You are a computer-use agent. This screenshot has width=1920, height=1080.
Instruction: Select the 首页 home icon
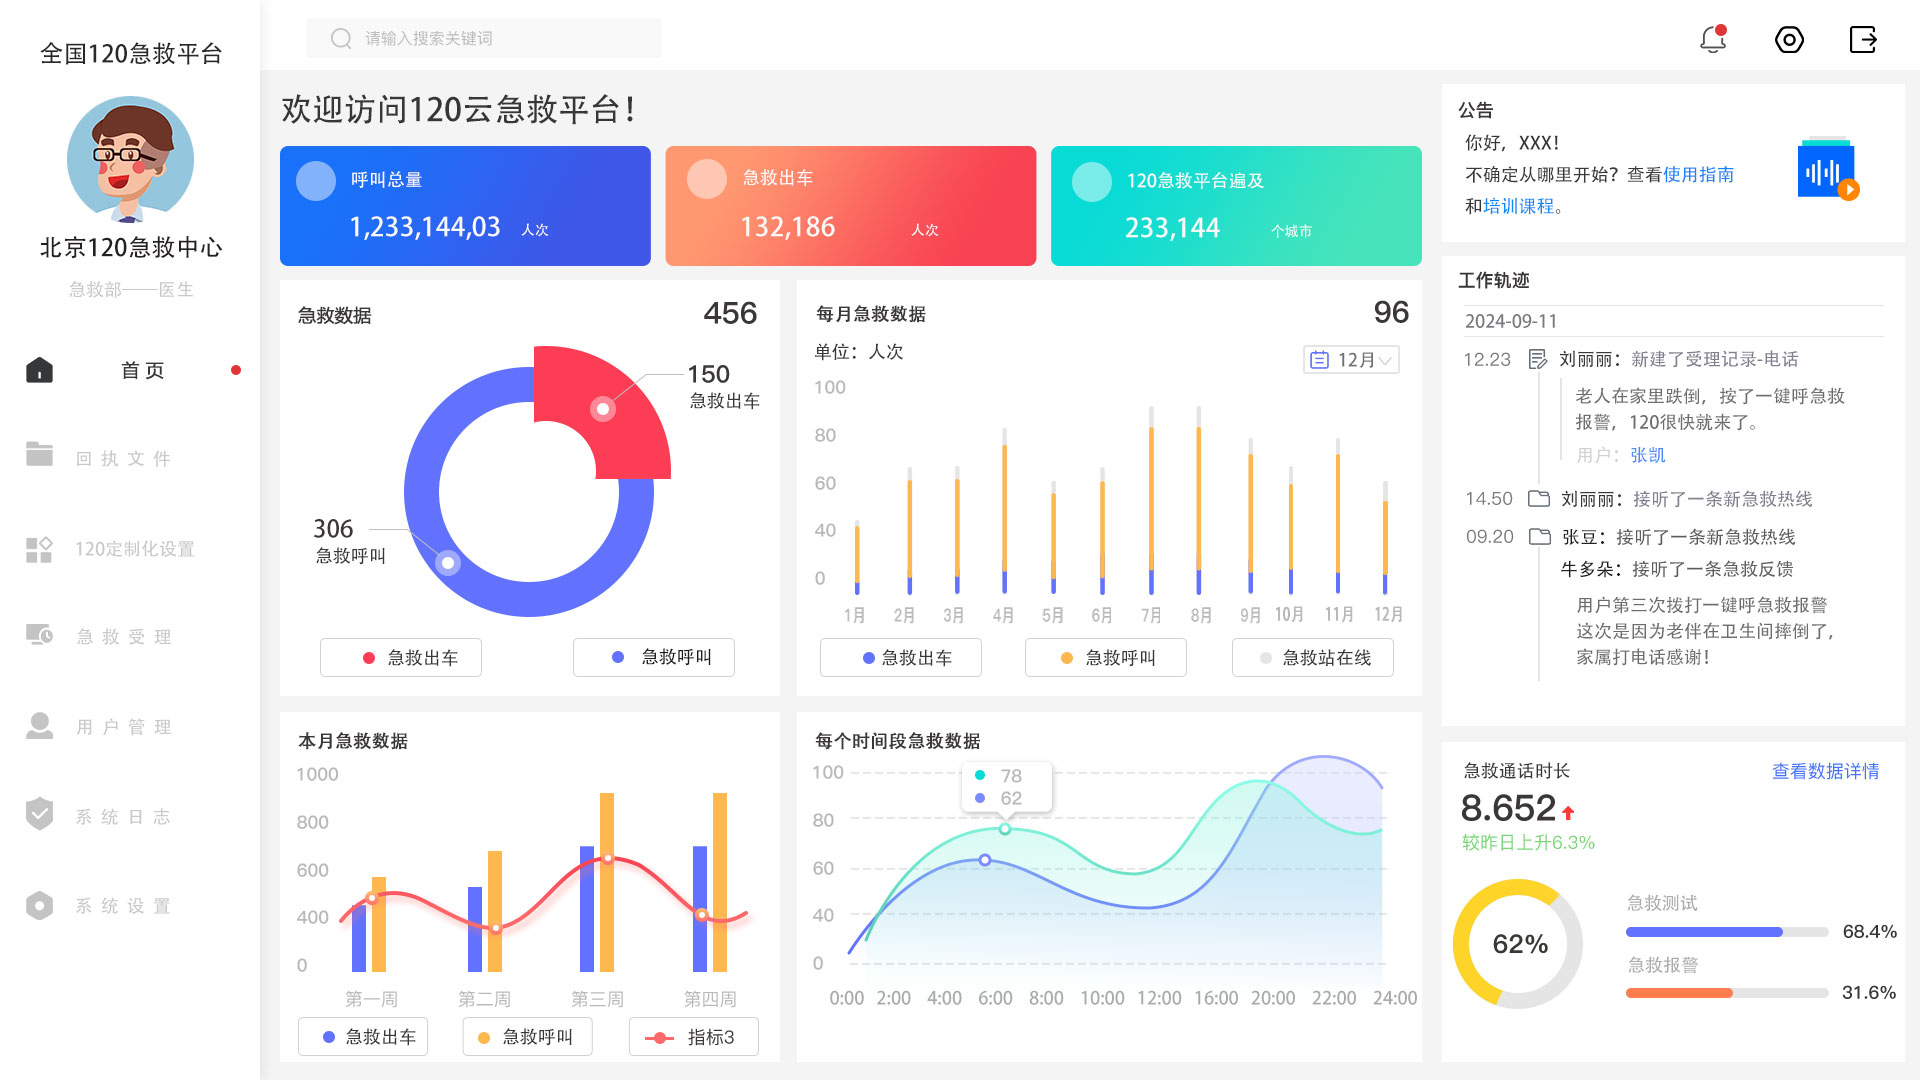coord(39,369)
